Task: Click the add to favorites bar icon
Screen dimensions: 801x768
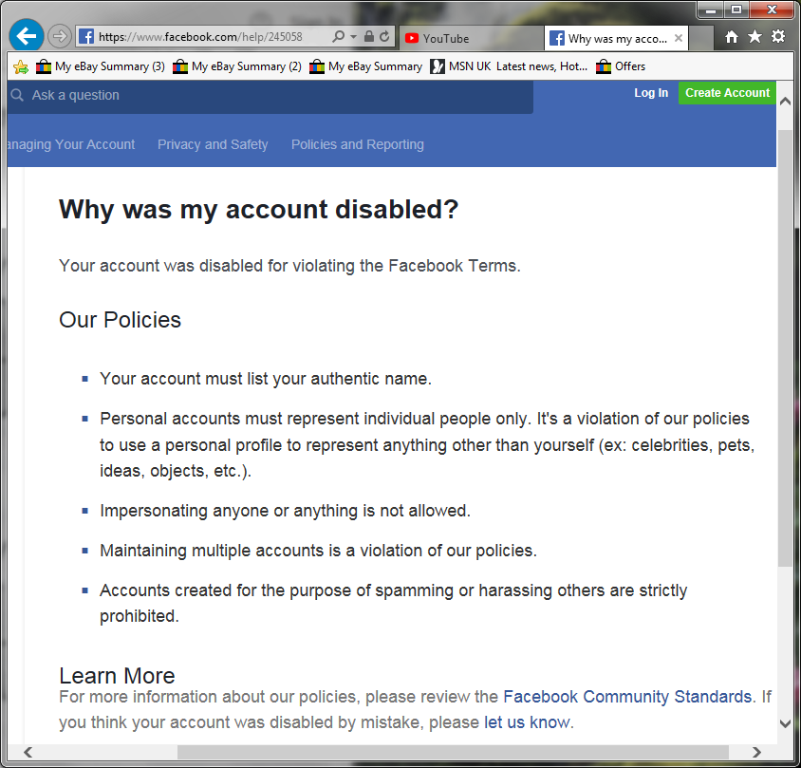Action: 20,67
